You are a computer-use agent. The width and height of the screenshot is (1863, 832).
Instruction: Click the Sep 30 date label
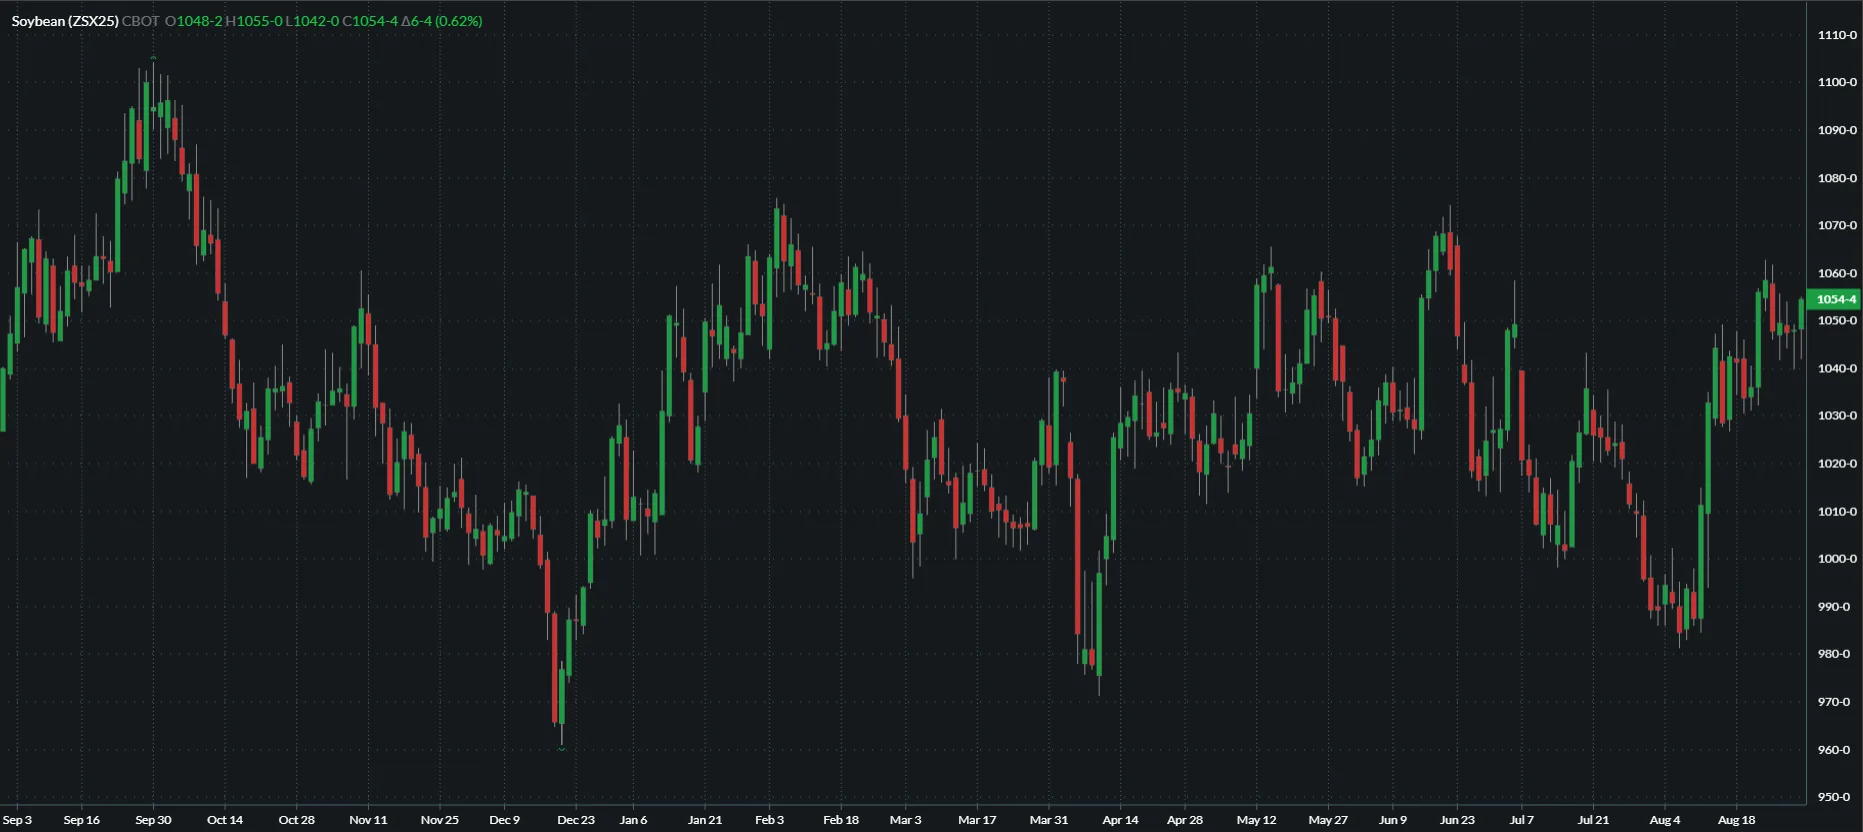(153, 820)
